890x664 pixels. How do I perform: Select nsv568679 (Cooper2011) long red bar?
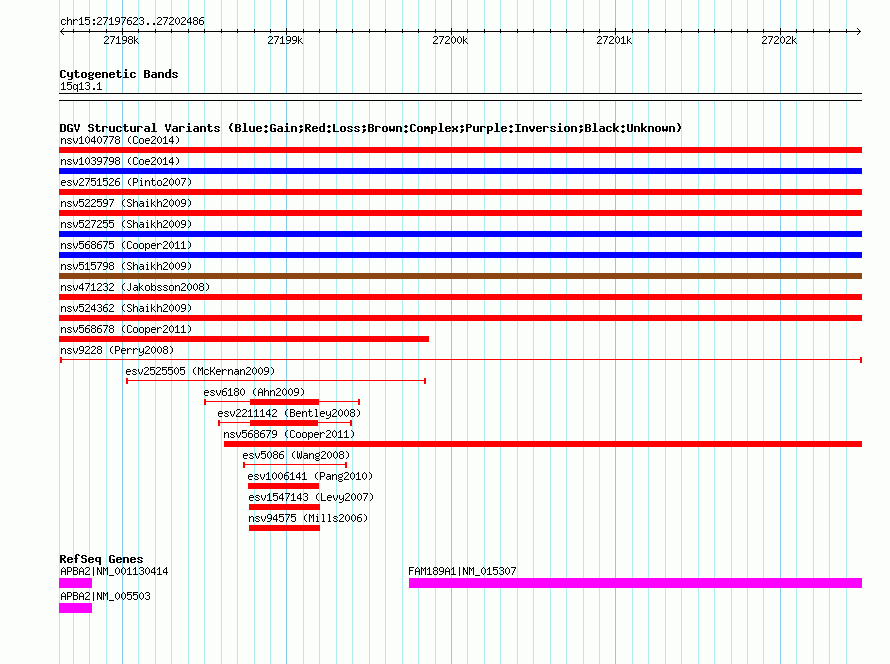[x=543, y=444]
